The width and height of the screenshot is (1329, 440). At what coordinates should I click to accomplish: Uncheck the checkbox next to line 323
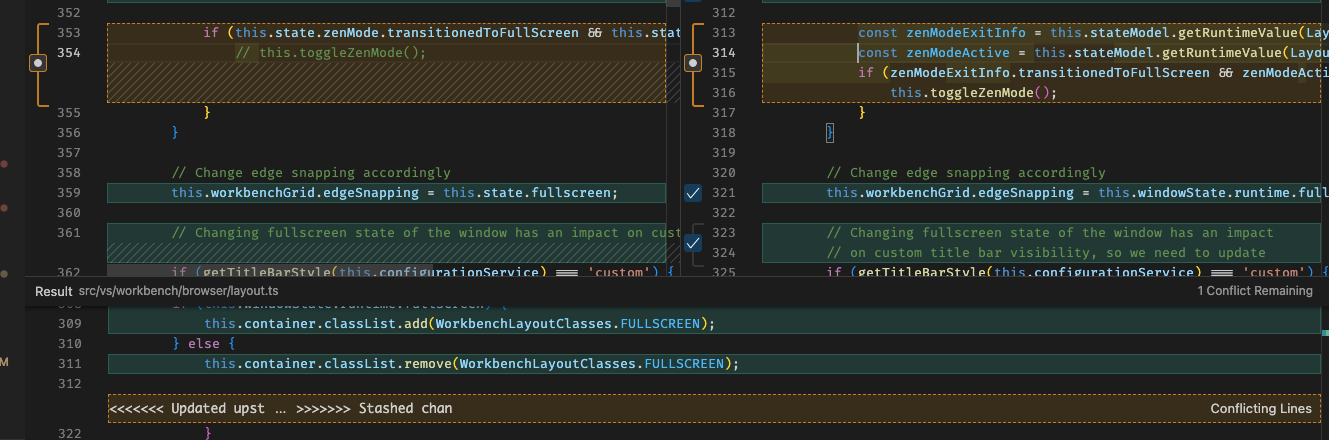694,243
